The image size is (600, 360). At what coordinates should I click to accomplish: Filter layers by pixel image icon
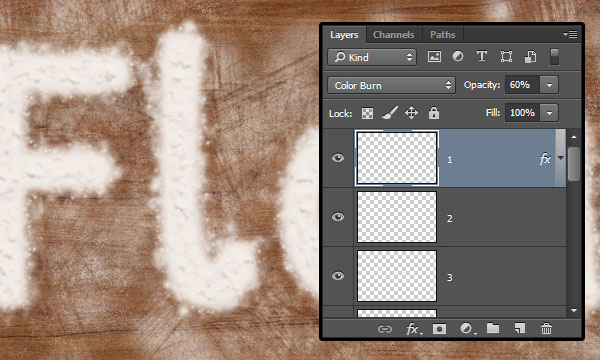point(434,57)
